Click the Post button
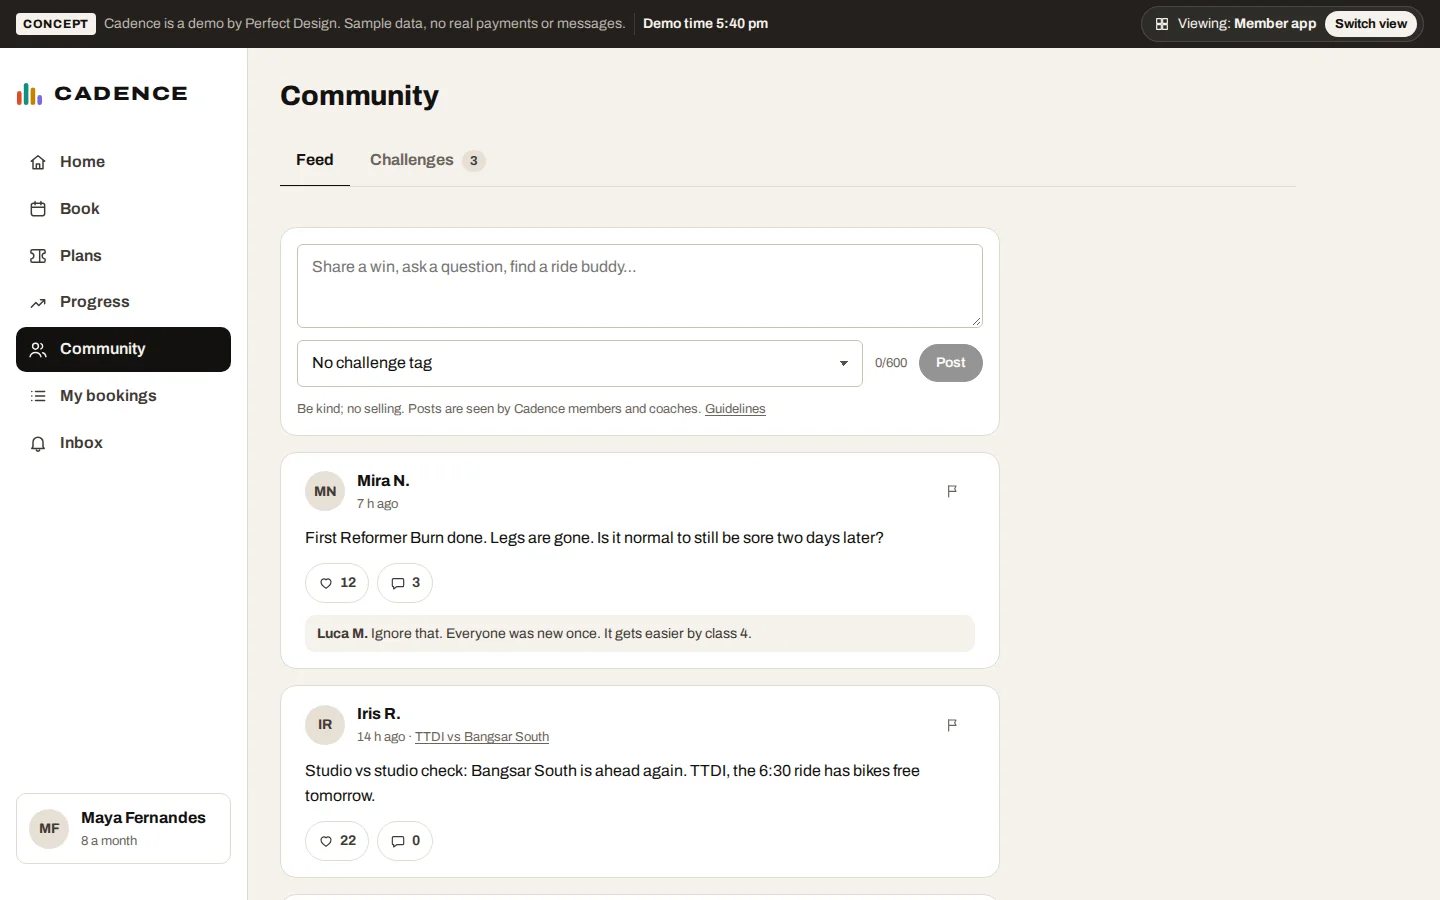 (951, 363)
